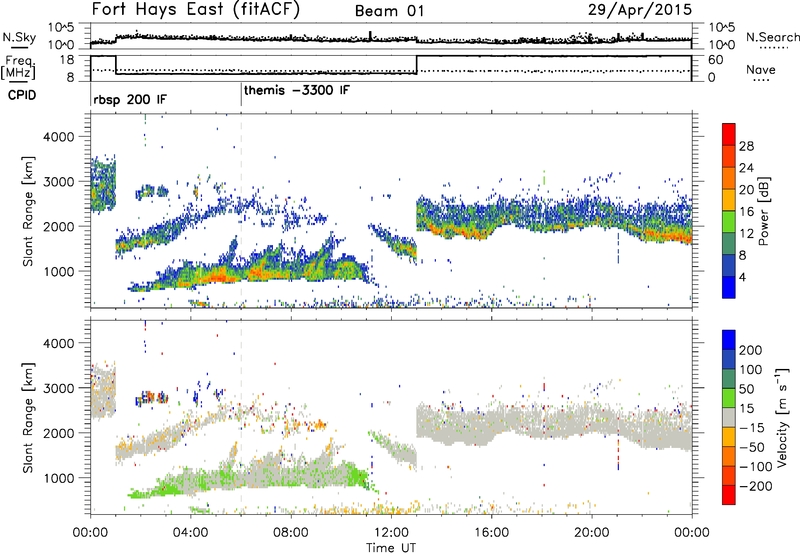The width and height of the screenshot is (800, 554).
Task: Select the "-50" Velocity colorbar value
Action: click(x=752, y=447)
